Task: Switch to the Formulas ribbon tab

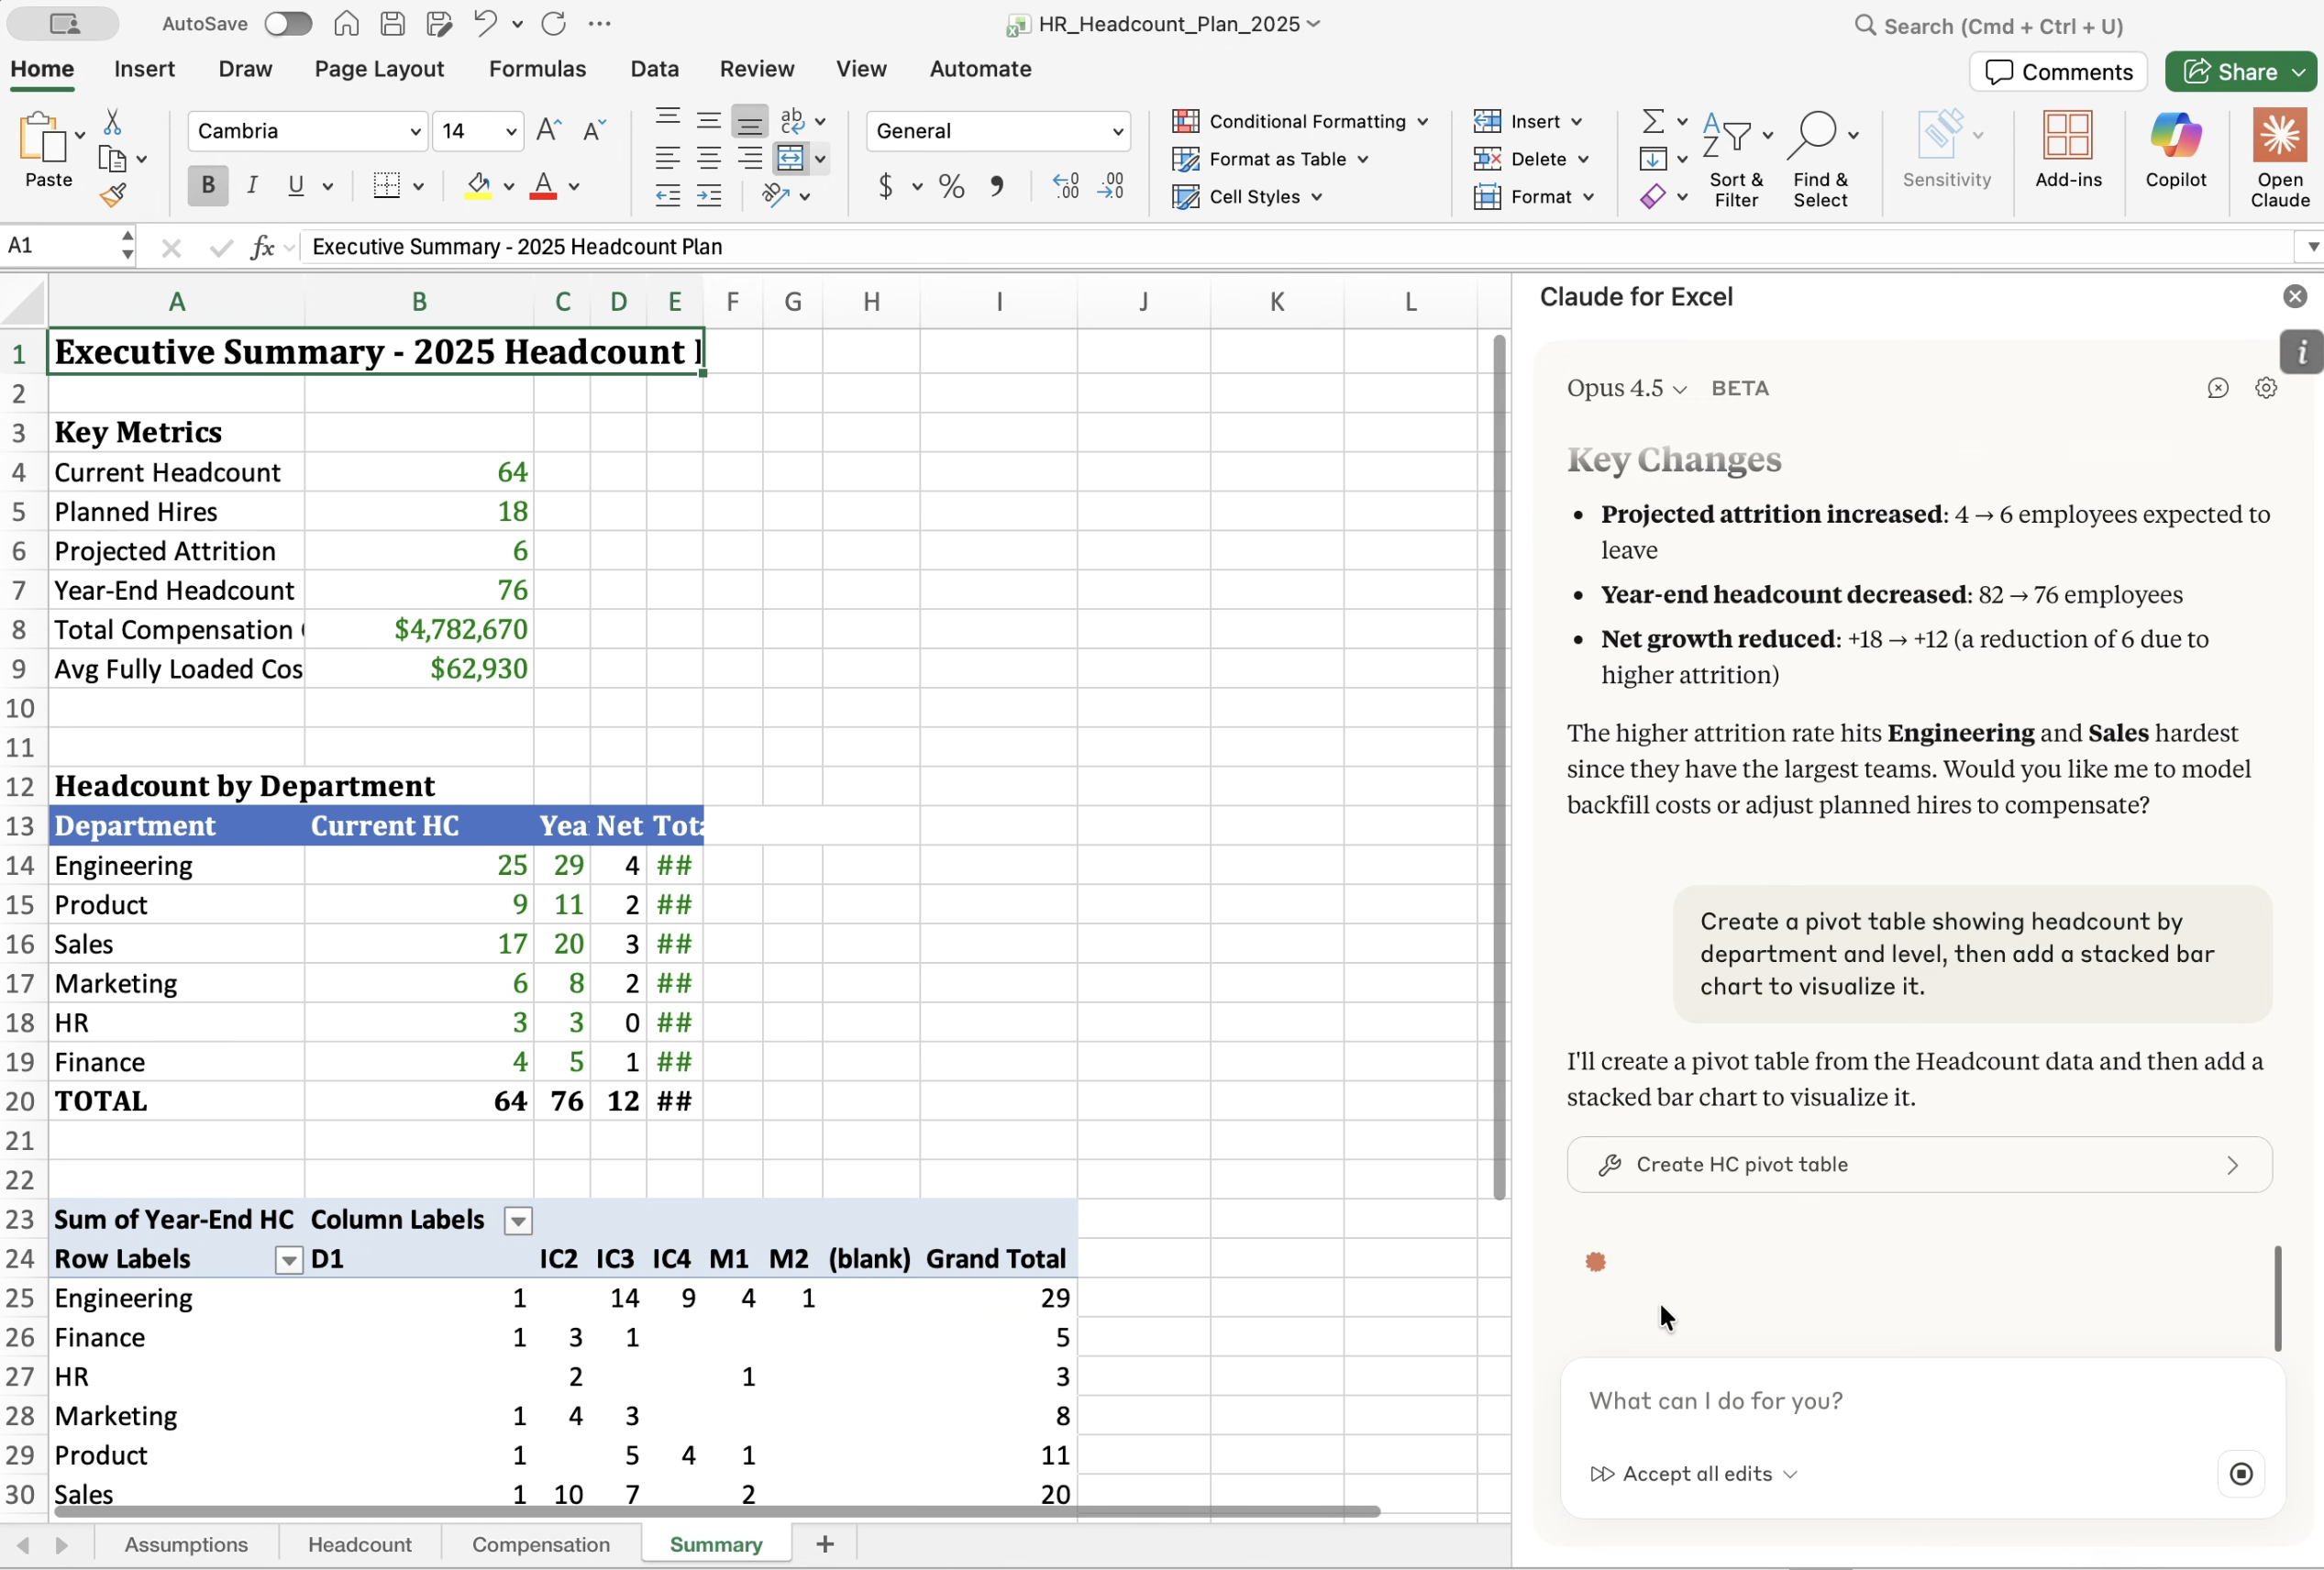Action: 537,68
